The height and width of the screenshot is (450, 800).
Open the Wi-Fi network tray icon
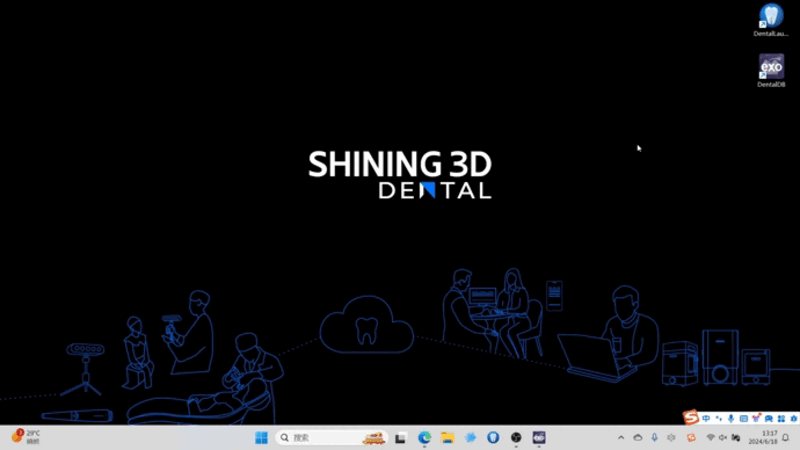coord(710,437)
